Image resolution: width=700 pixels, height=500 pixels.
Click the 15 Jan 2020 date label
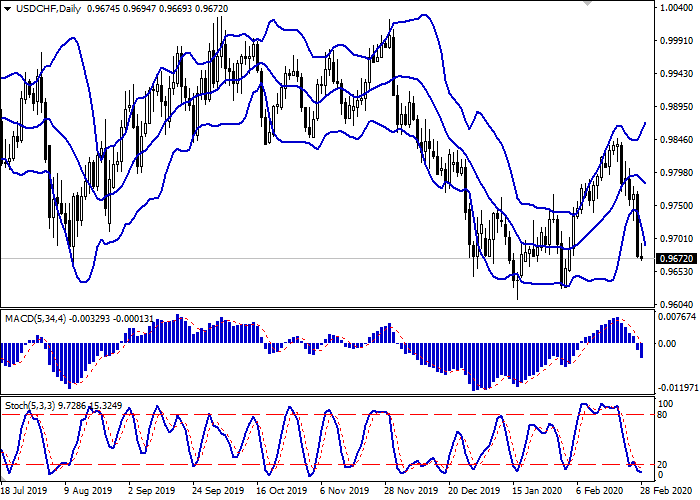(536, 492)
